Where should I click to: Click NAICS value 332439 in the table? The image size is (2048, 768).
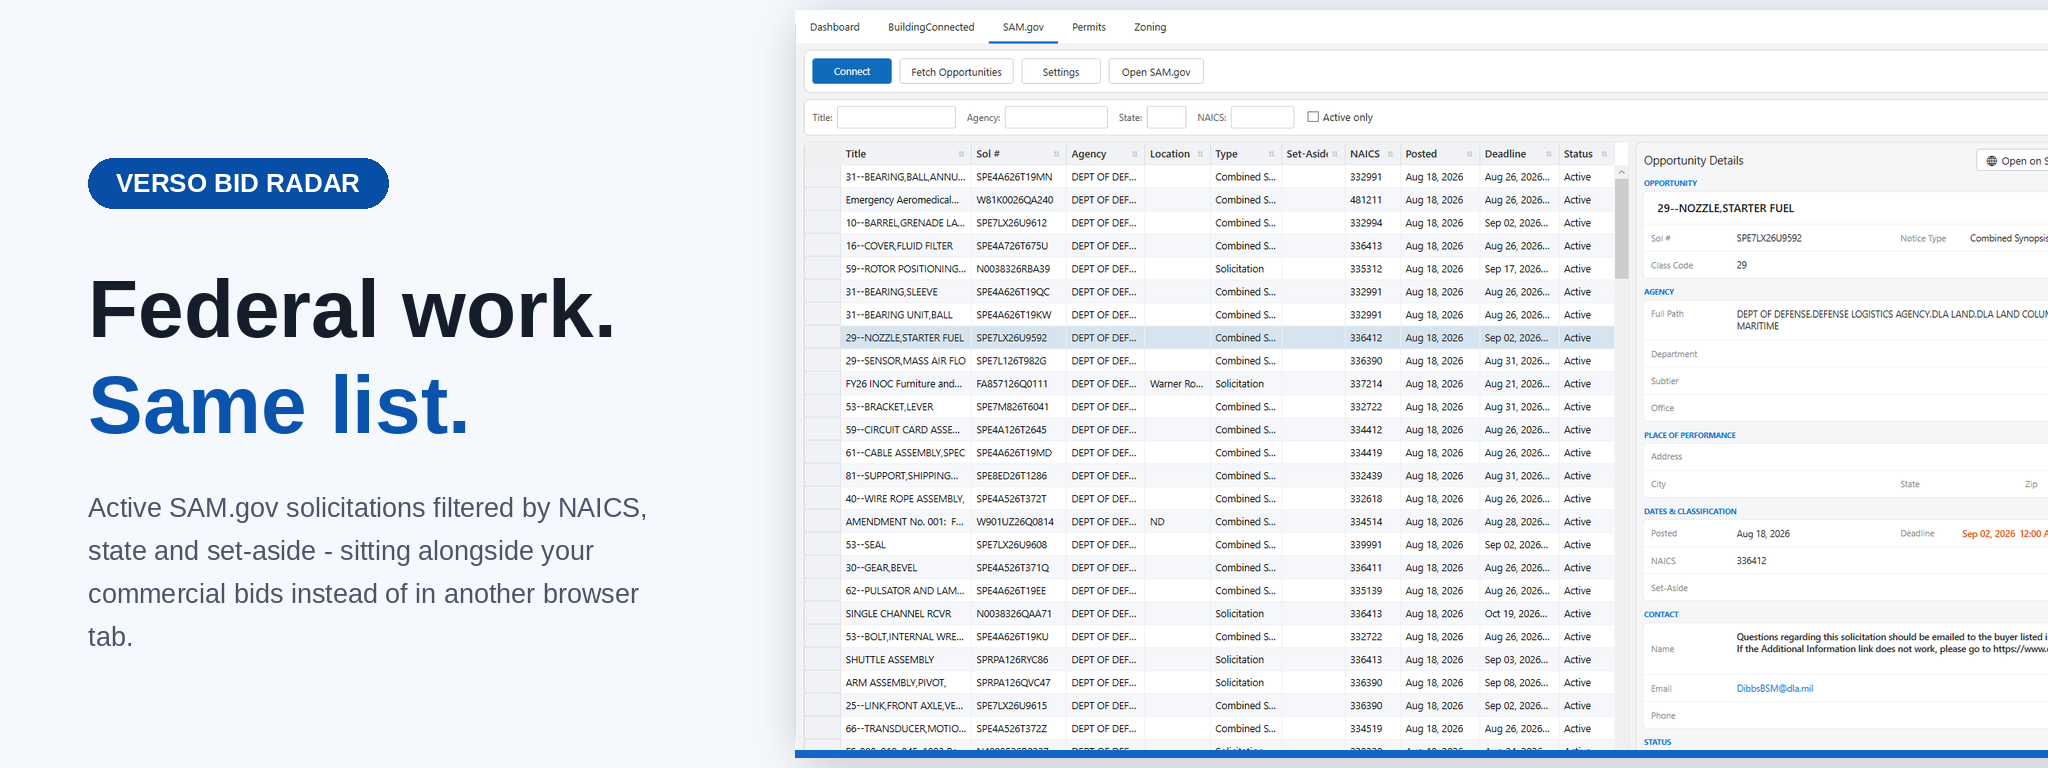tap(1366, 476)
